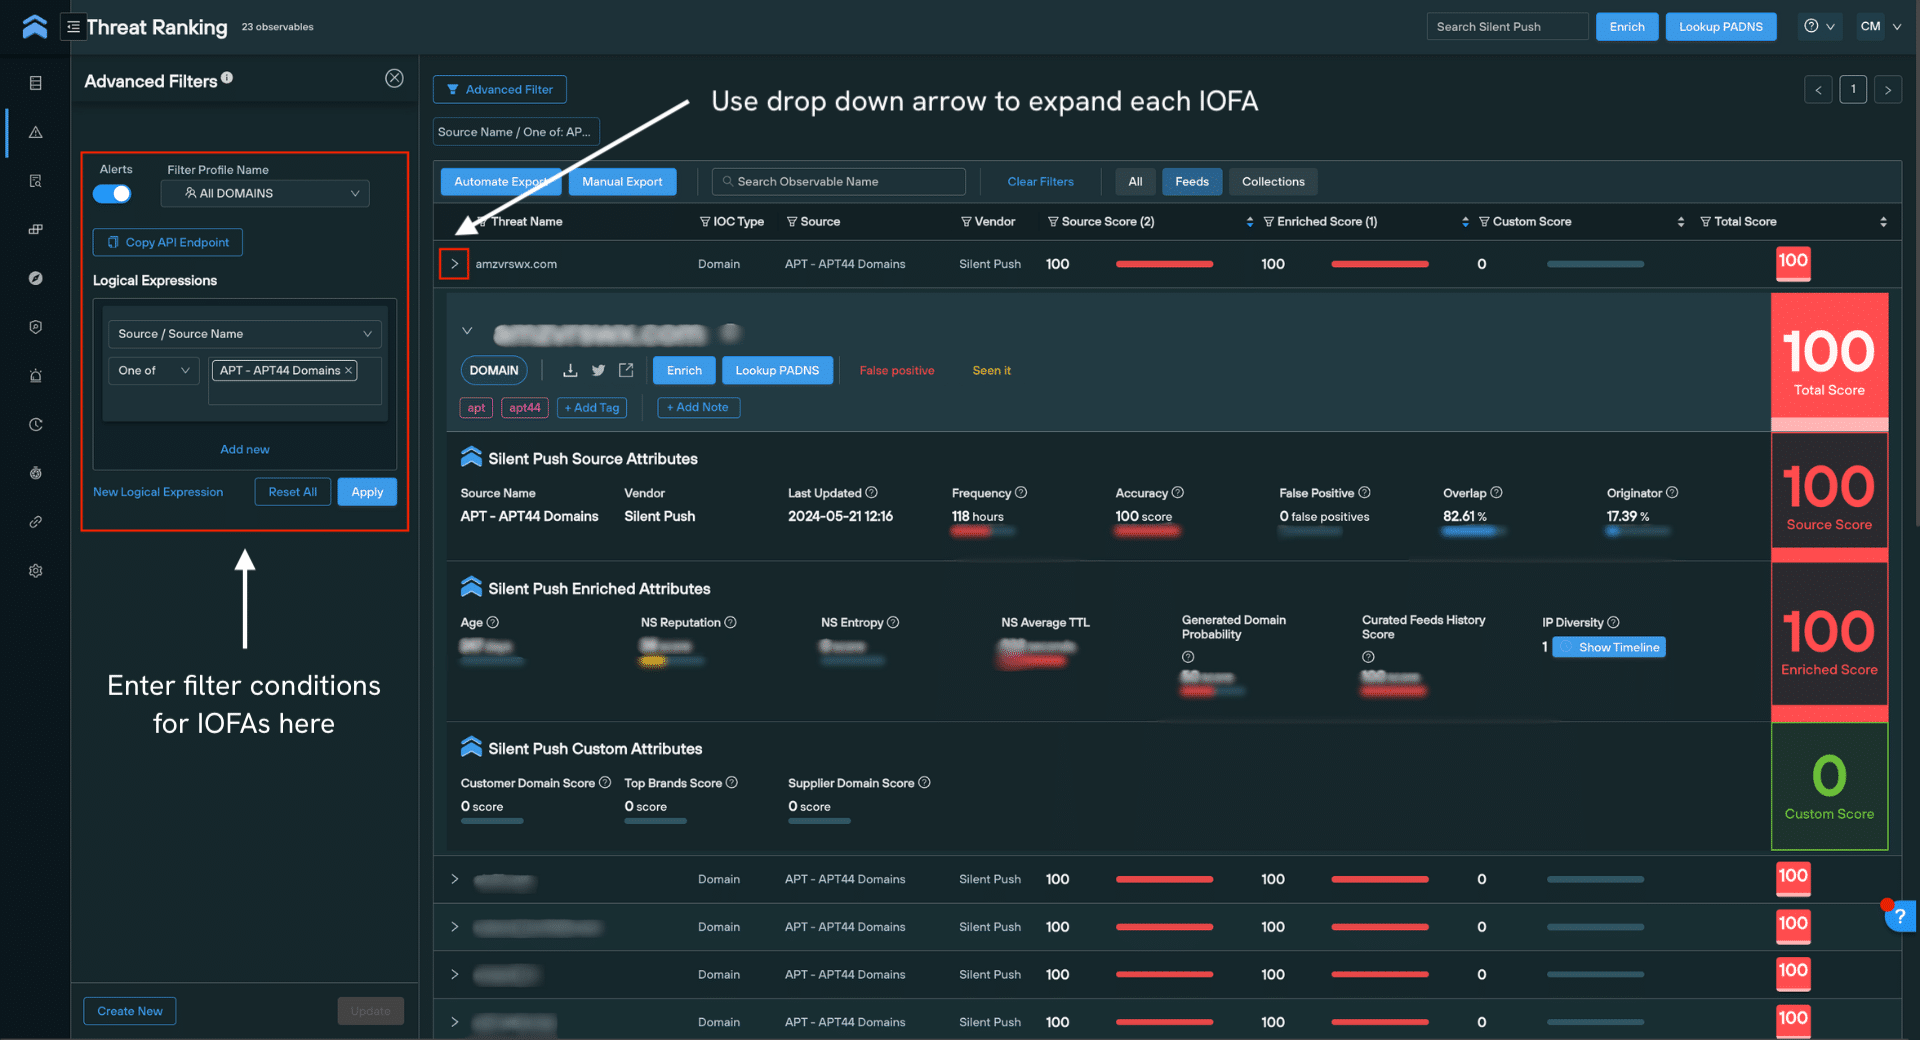
Task: Click the Overlap 82.61% progress bar
Action: [x=1474, y=532]
